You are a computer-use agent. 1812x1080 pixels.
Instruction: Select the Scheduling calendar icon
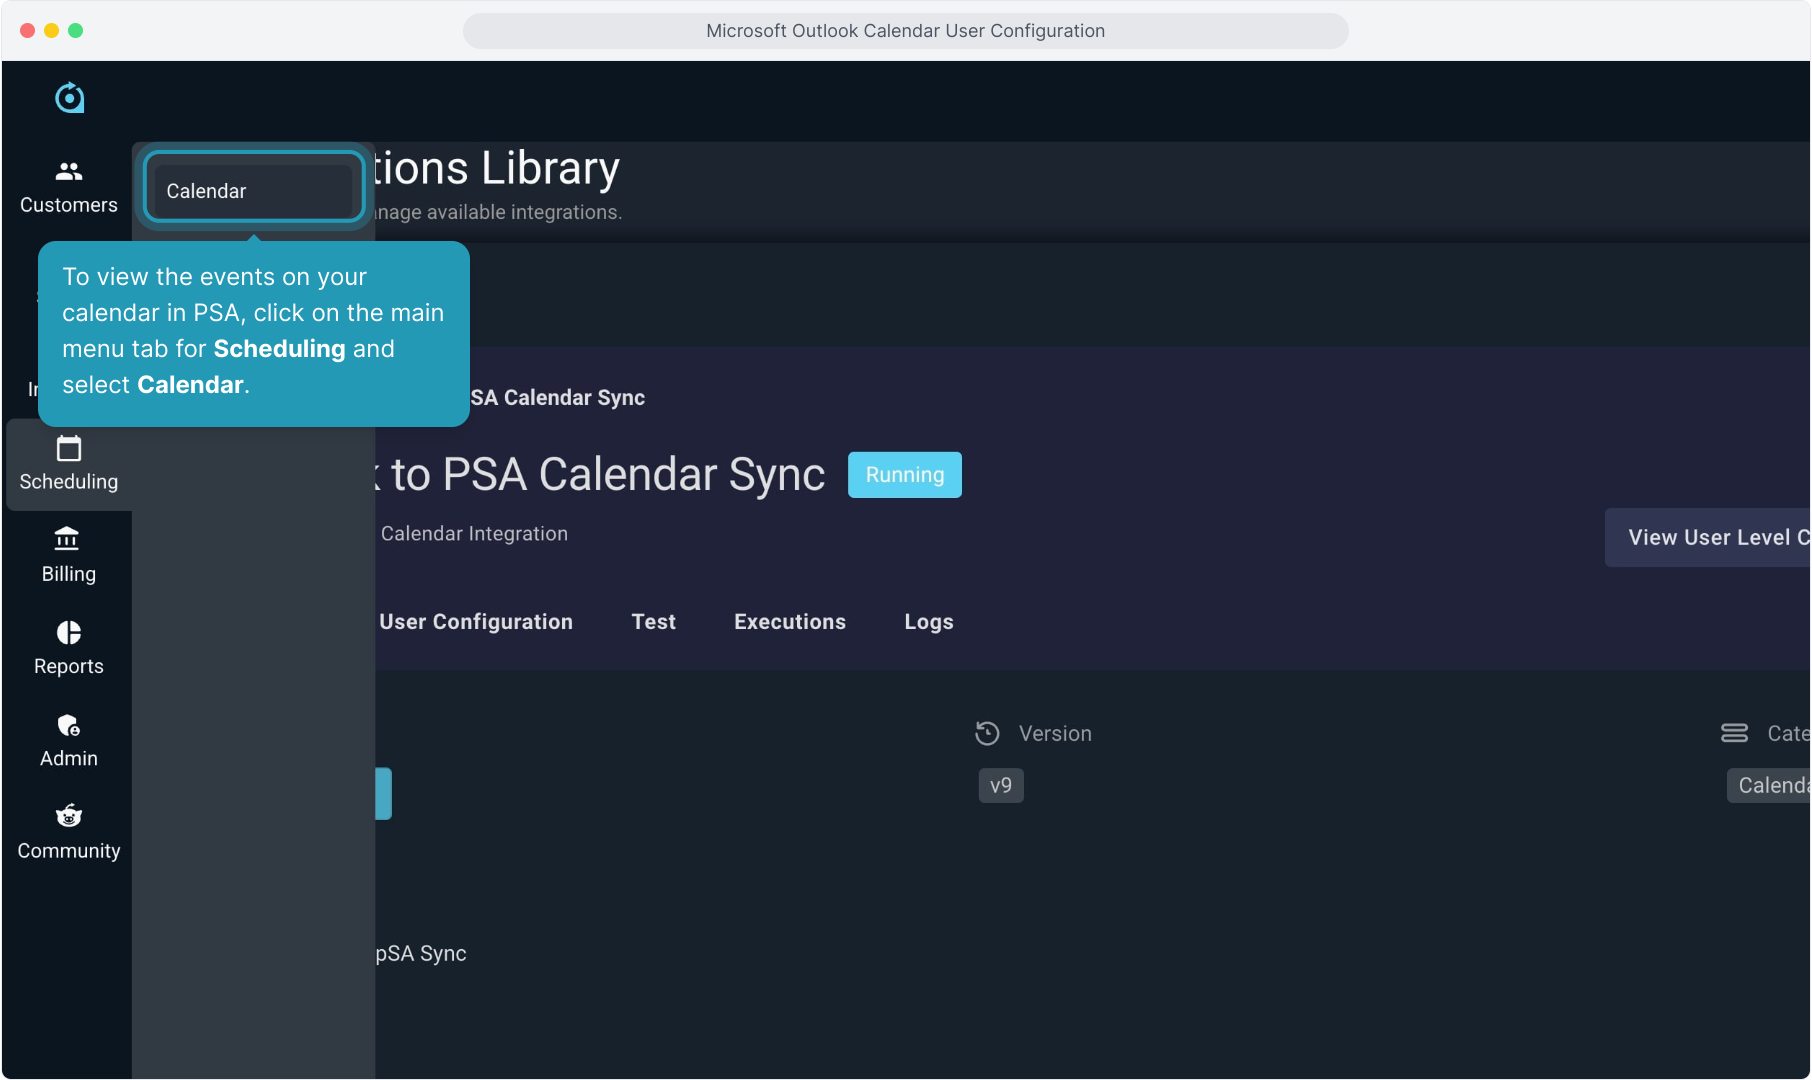[69, 449]
